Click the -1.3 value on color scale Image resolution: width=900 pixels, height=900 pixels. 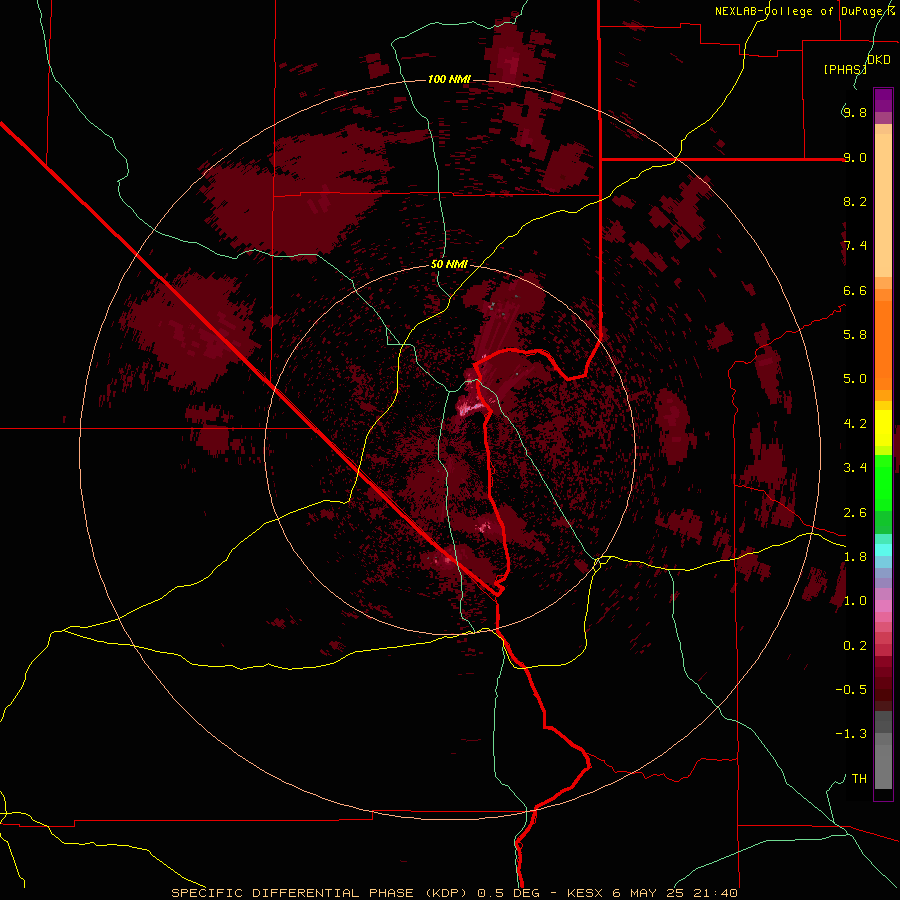(x=851, y=734)
